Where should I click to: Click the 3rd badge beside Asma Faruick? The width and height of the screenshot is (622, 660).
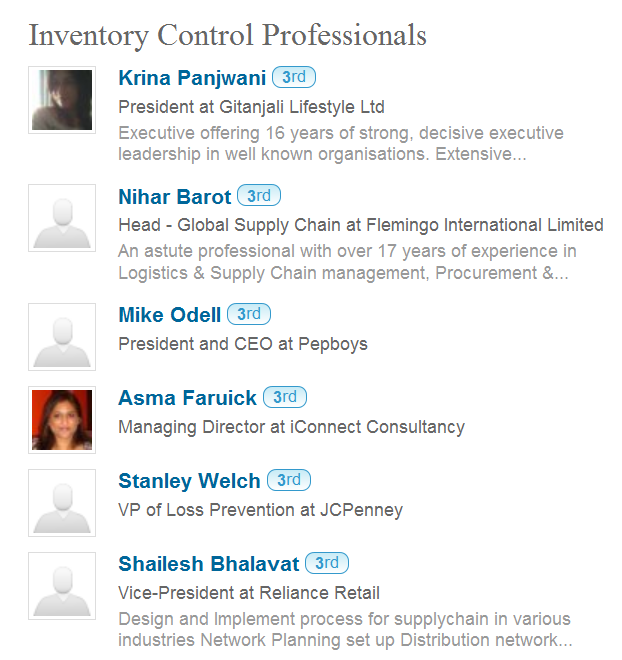285,397
